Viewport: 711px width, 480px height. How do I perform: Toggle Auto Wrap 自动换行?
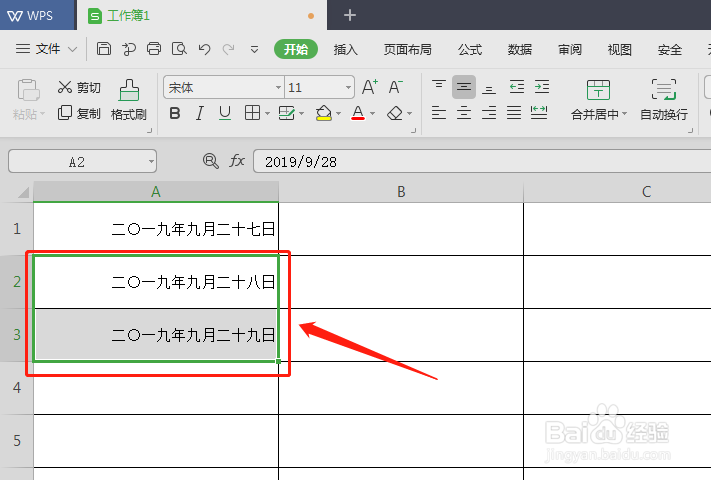point(664,100)
